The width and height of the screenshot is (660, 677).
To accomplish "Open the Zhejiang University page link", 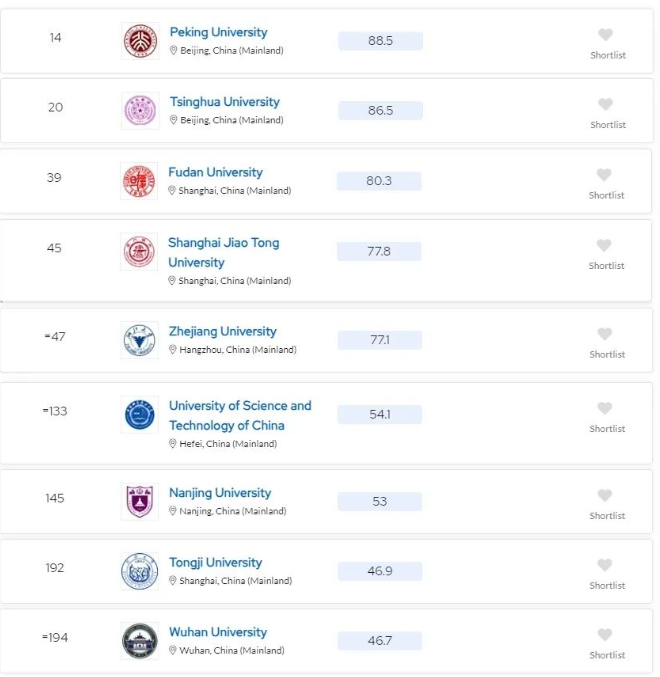I will coord(223,331).
